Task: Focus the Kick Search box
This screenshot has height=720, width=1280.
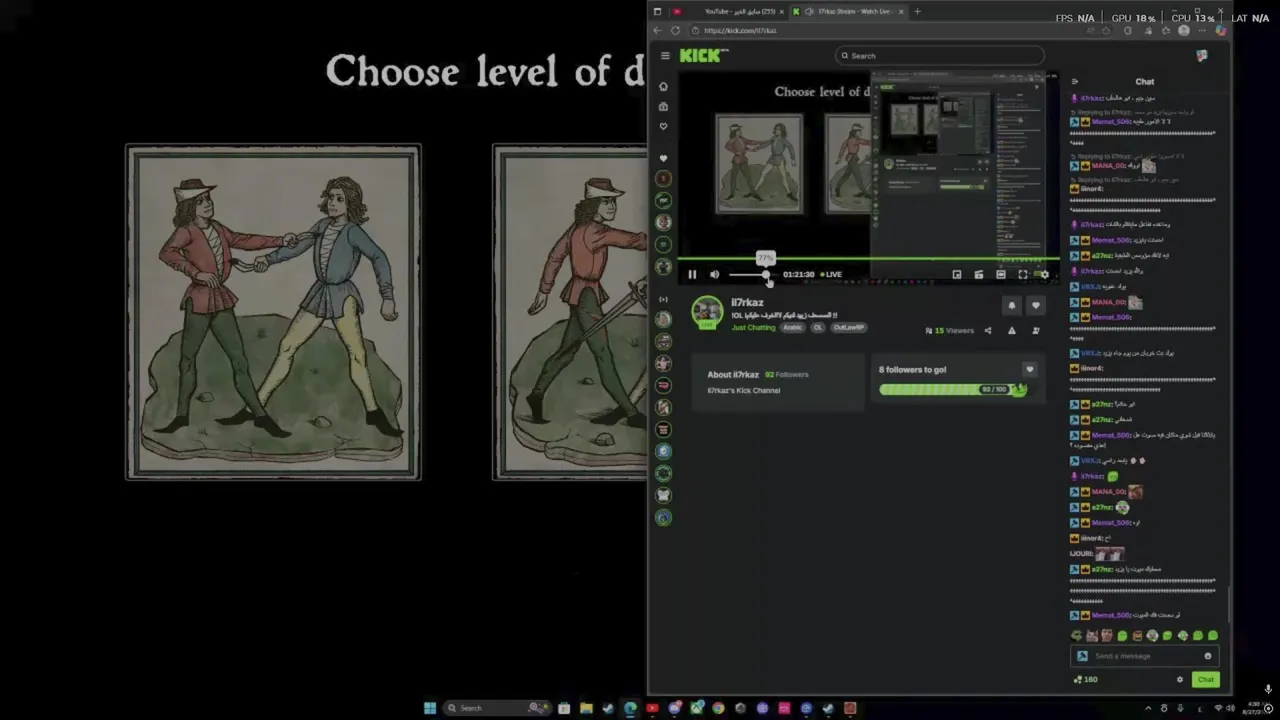Action: click(x=940, y=56)
